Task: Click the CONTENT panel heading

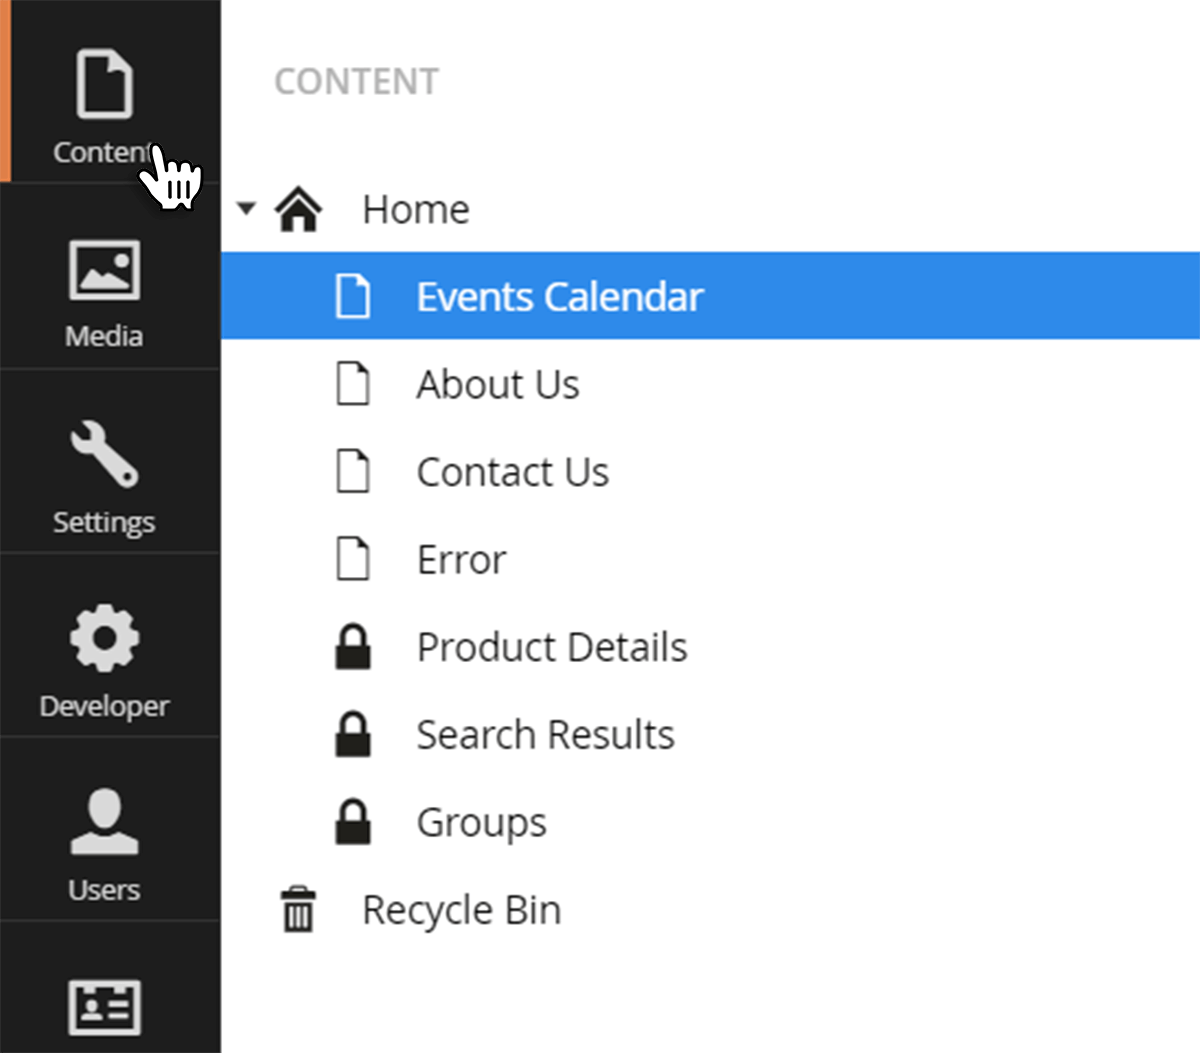Action: click(356, 82)
